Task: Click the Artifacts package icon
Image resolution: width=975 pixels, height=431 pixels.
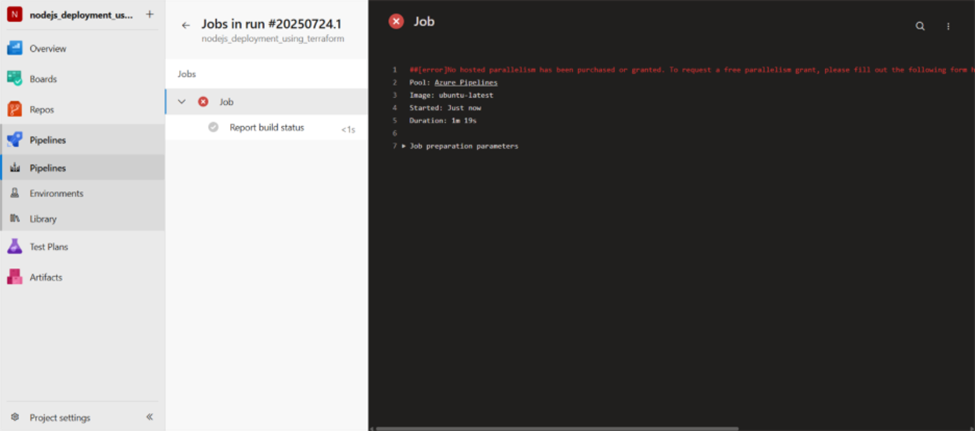Action: pyautogui.click(x=14, y=277)
